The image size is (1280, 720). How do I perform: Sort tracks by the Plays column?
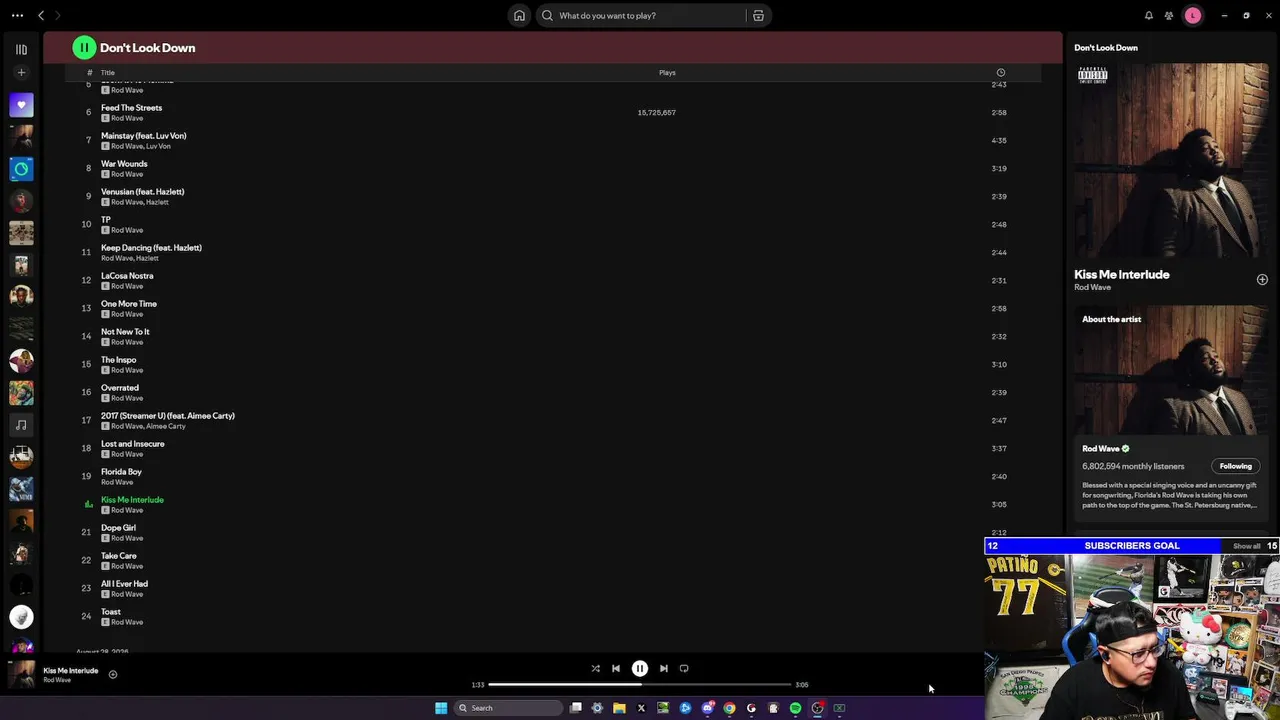click(x=667, y=72)
